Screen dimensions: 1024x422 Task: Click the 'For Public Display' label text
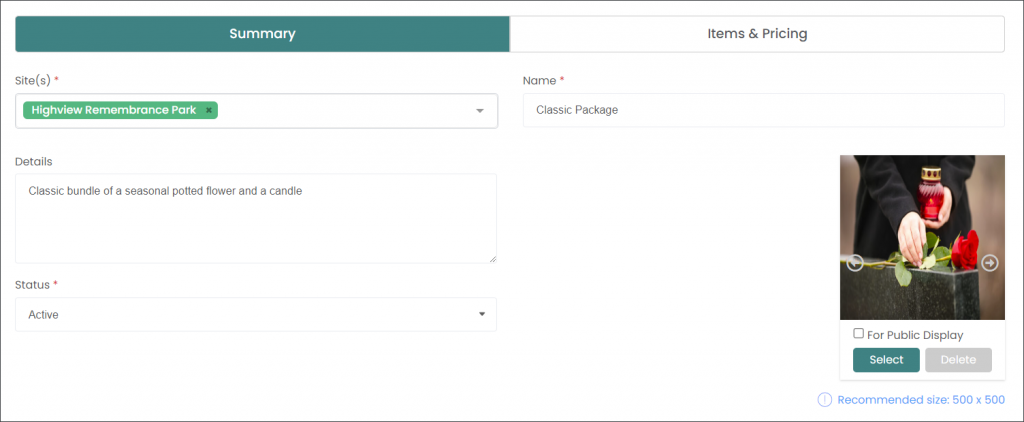(x=915, y=335)
